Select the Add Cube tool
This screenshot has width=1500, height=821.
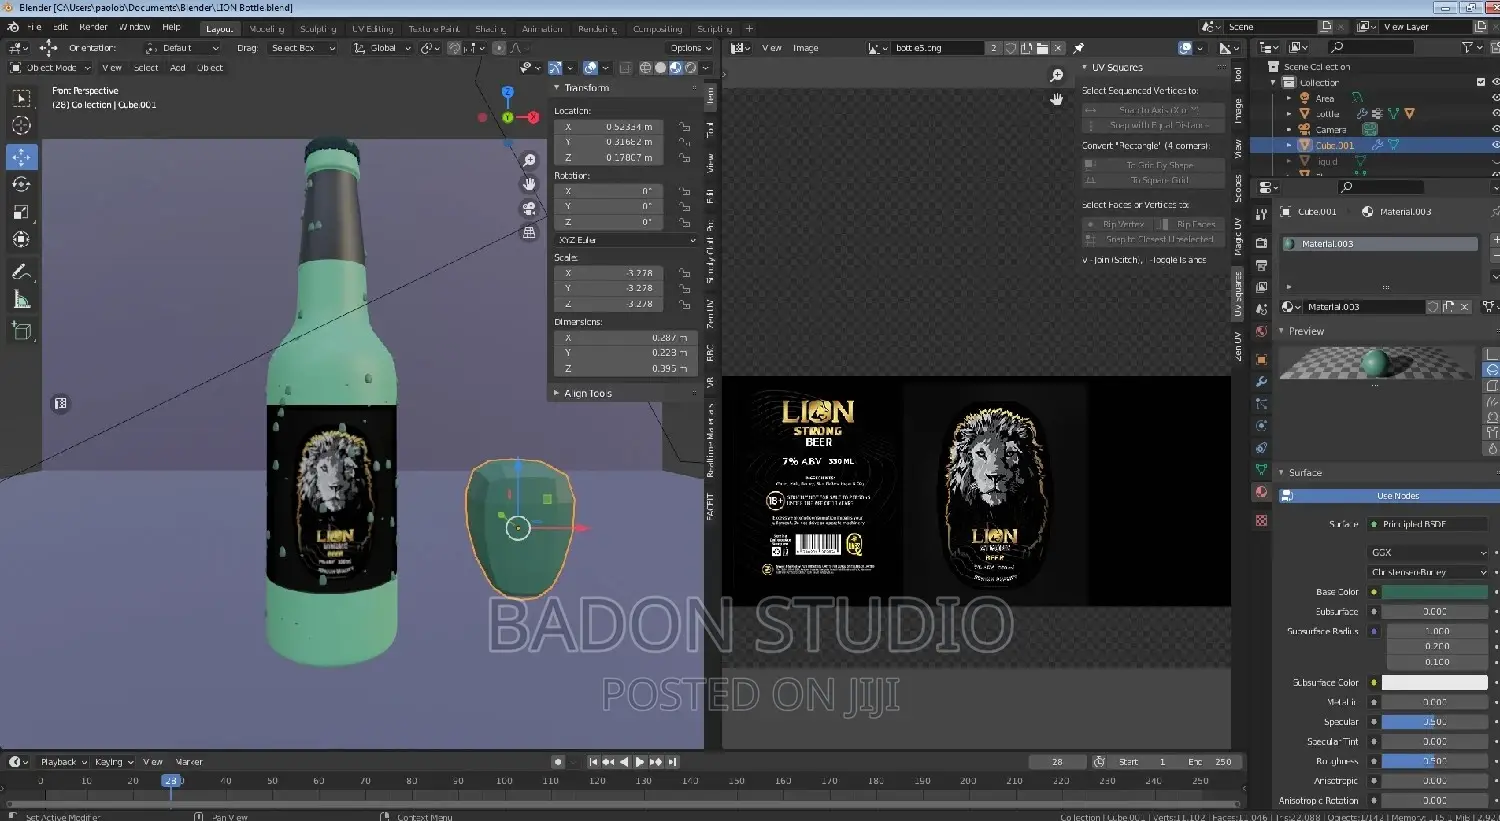(x=21, y=331)
